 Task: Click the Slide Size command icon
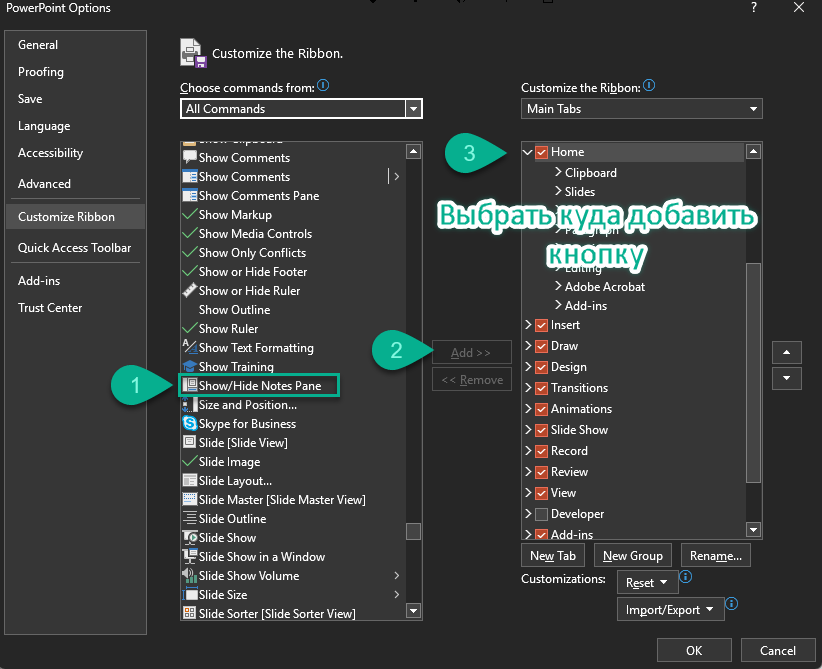189,594
